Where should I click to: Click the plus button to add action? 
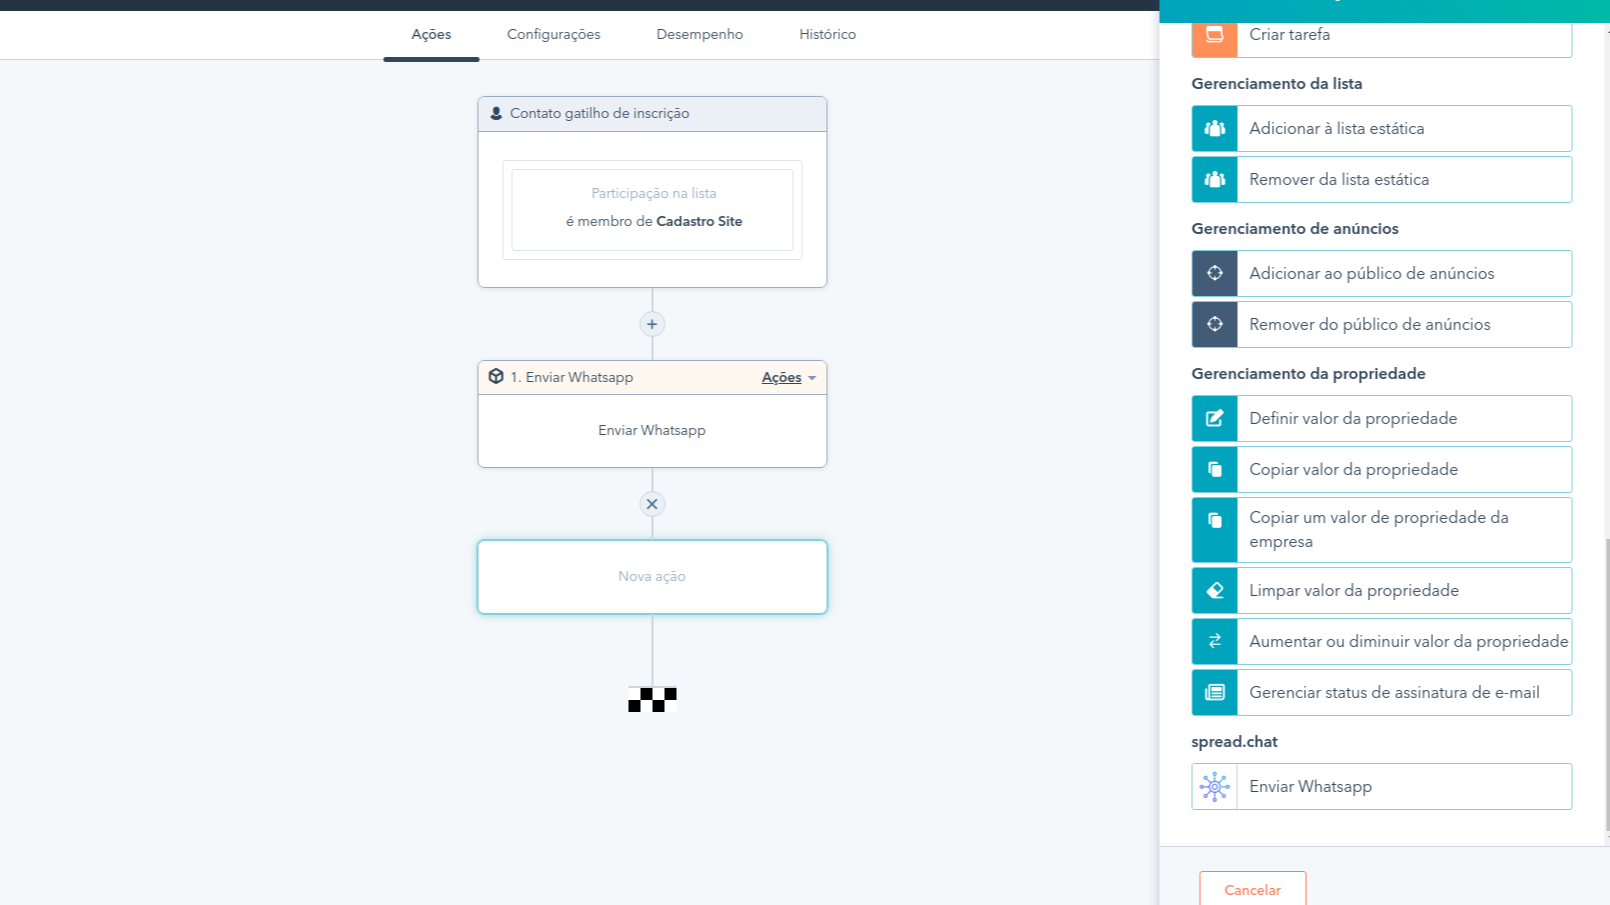[x=652, y=324]
